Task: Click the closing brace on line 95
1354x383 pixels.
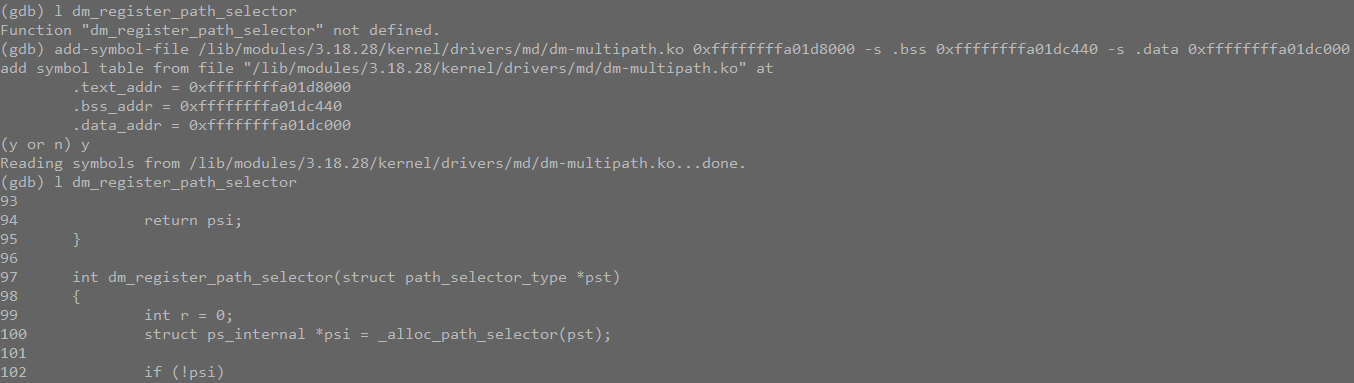Action: pyautogui.click(x=76, y=239)
